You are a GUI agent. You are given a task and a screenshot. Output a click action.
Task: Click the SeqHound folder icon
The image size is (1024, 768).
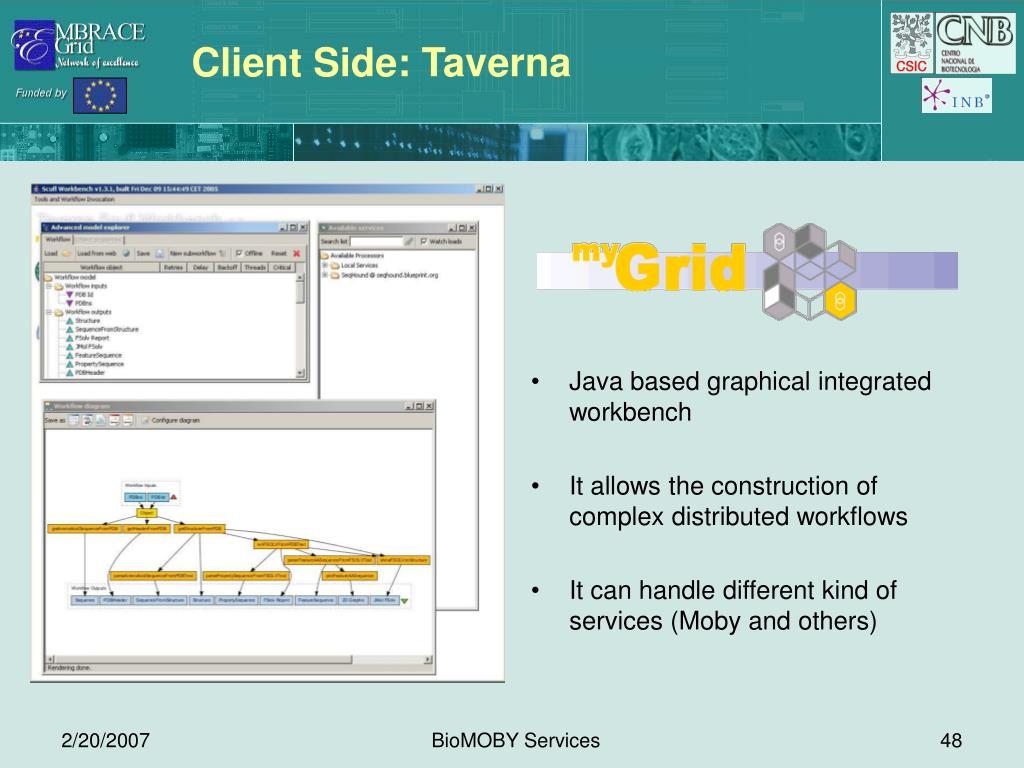[x=335, y=276]
